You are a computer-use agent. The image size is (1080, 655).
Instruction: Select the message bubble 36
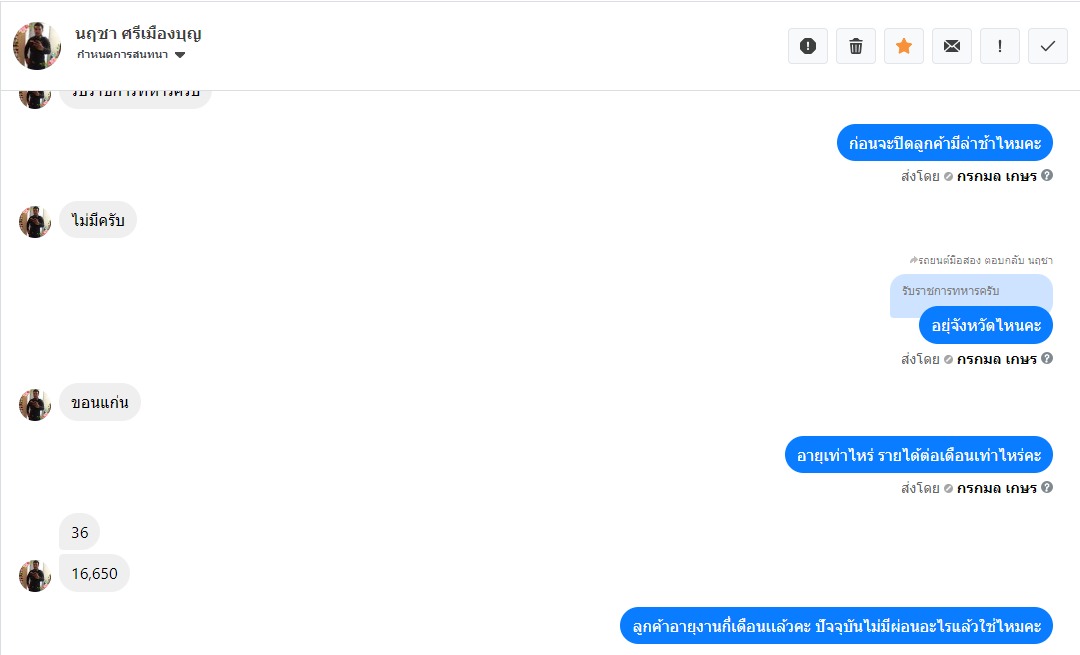(79, 532)
